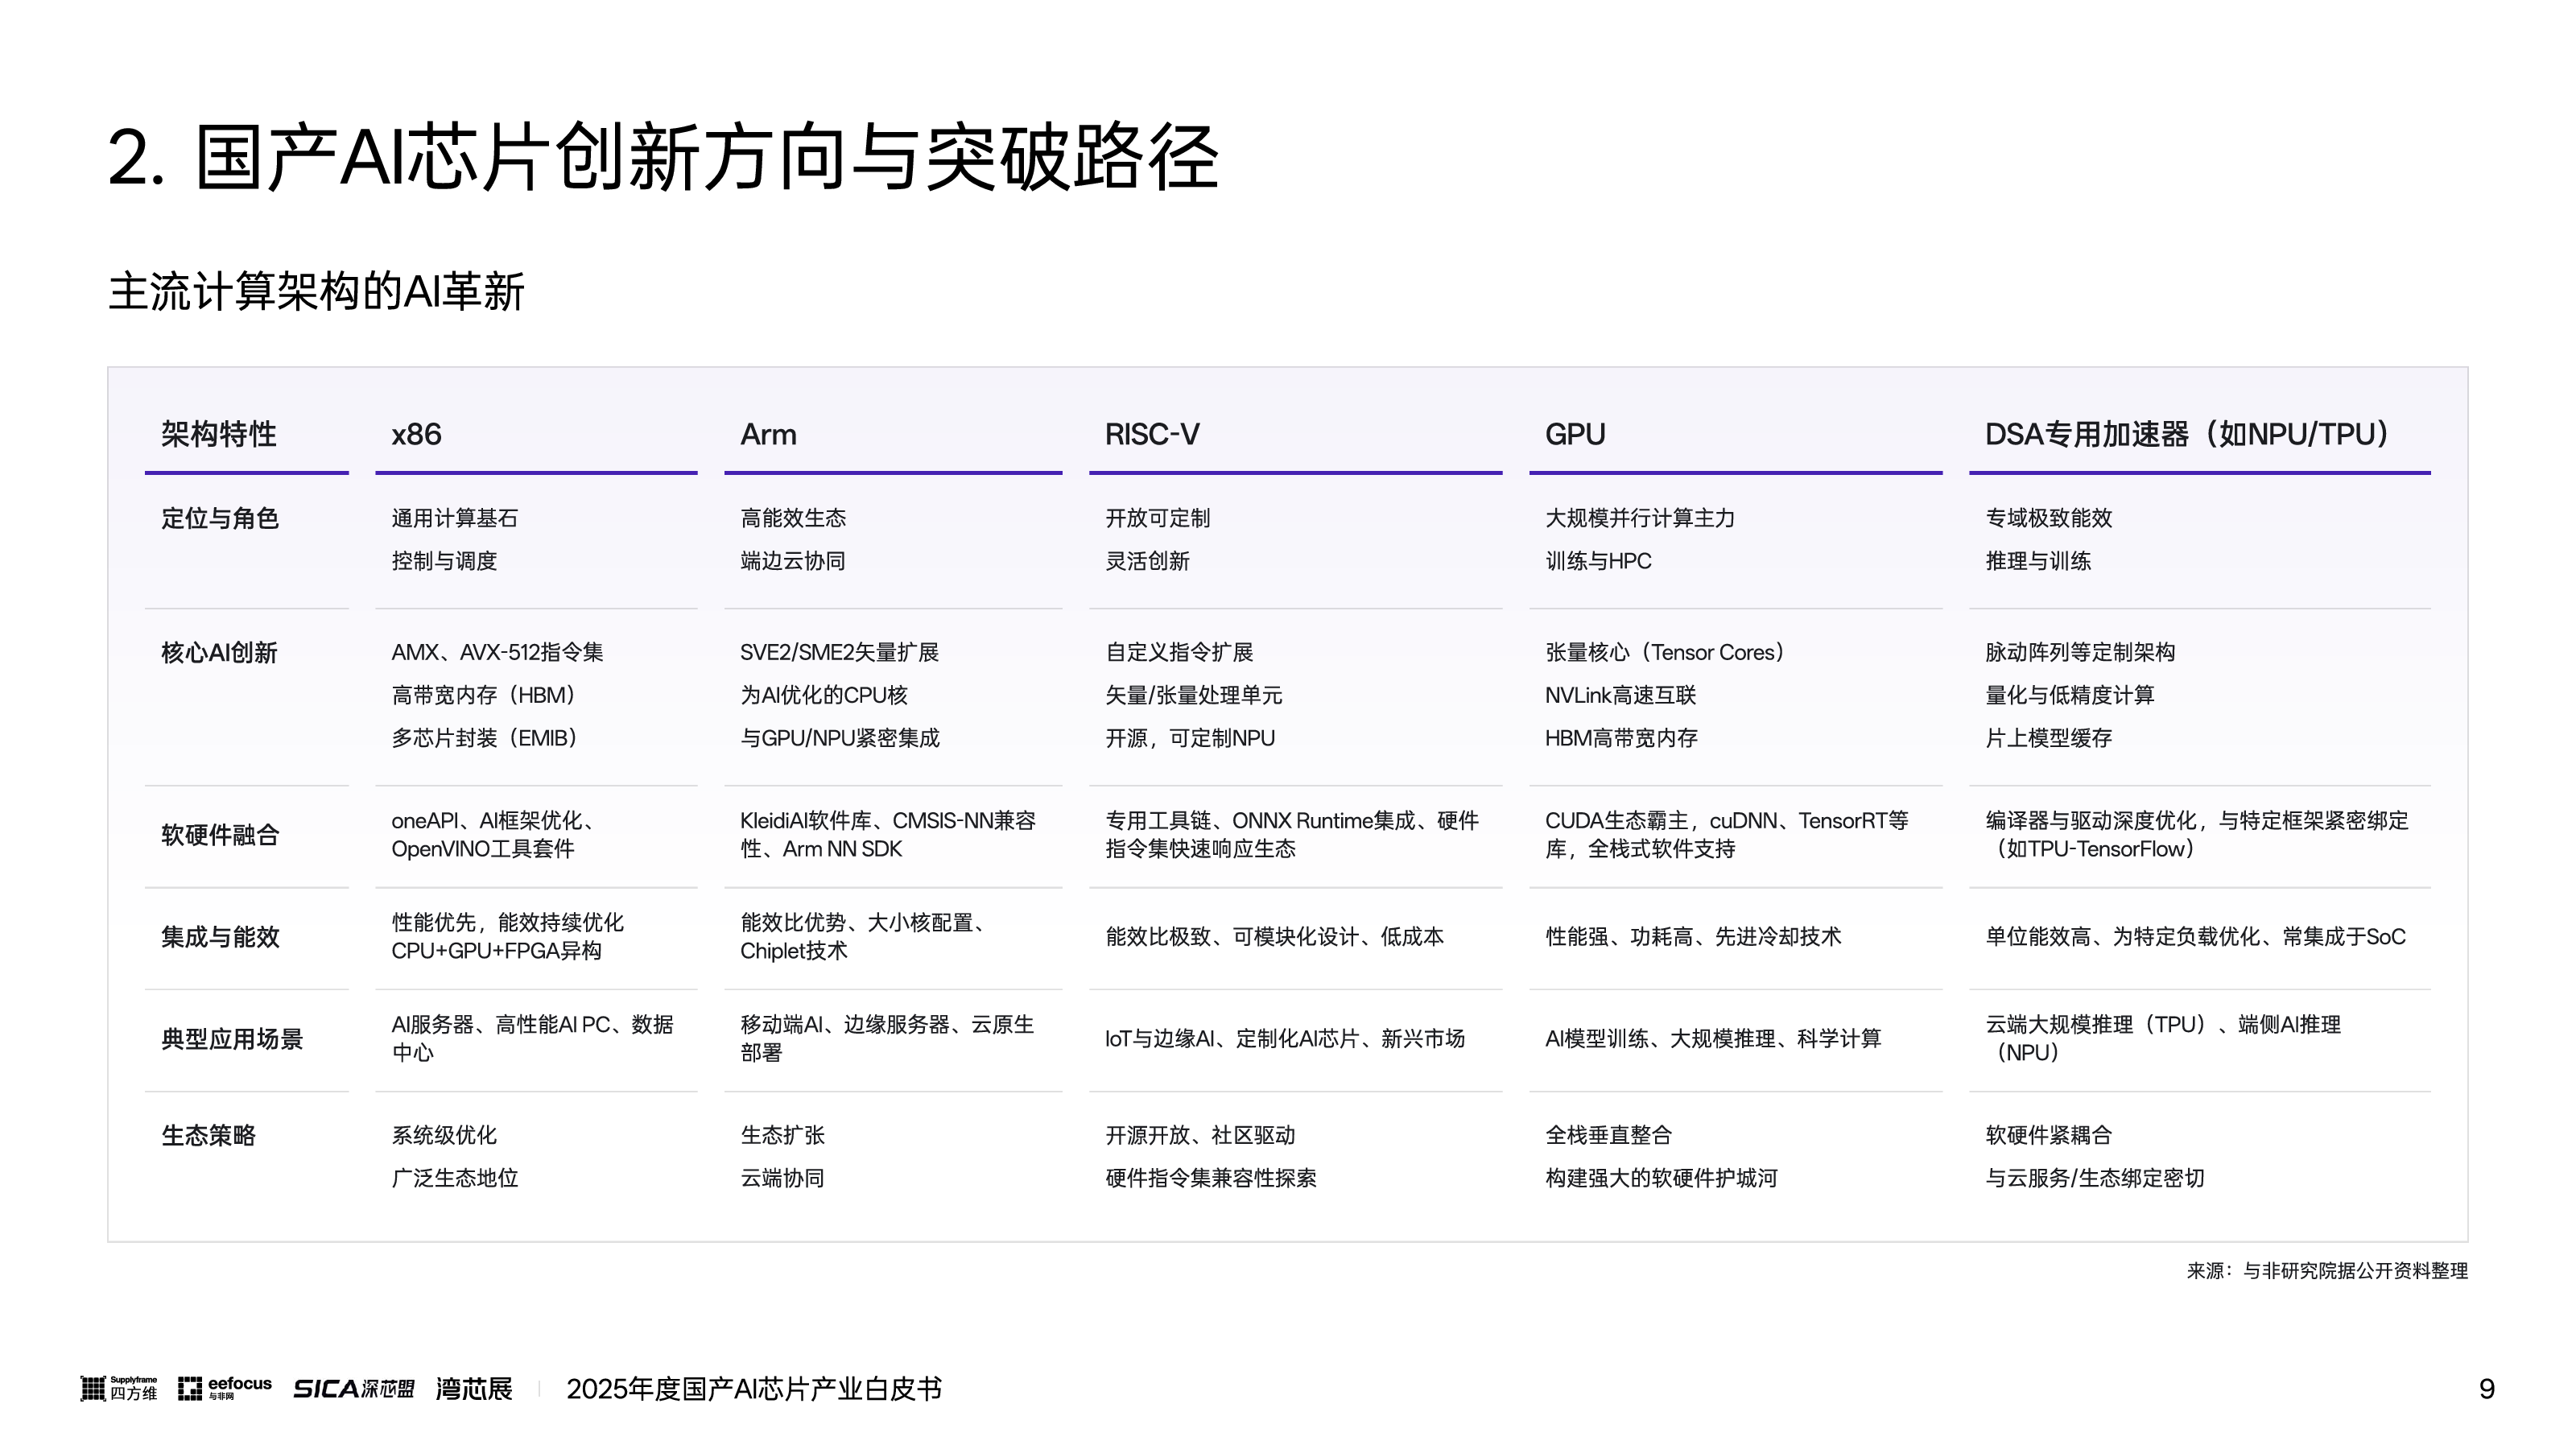
Task: Click the 生态策略 row label
Action: [209, 1135]
